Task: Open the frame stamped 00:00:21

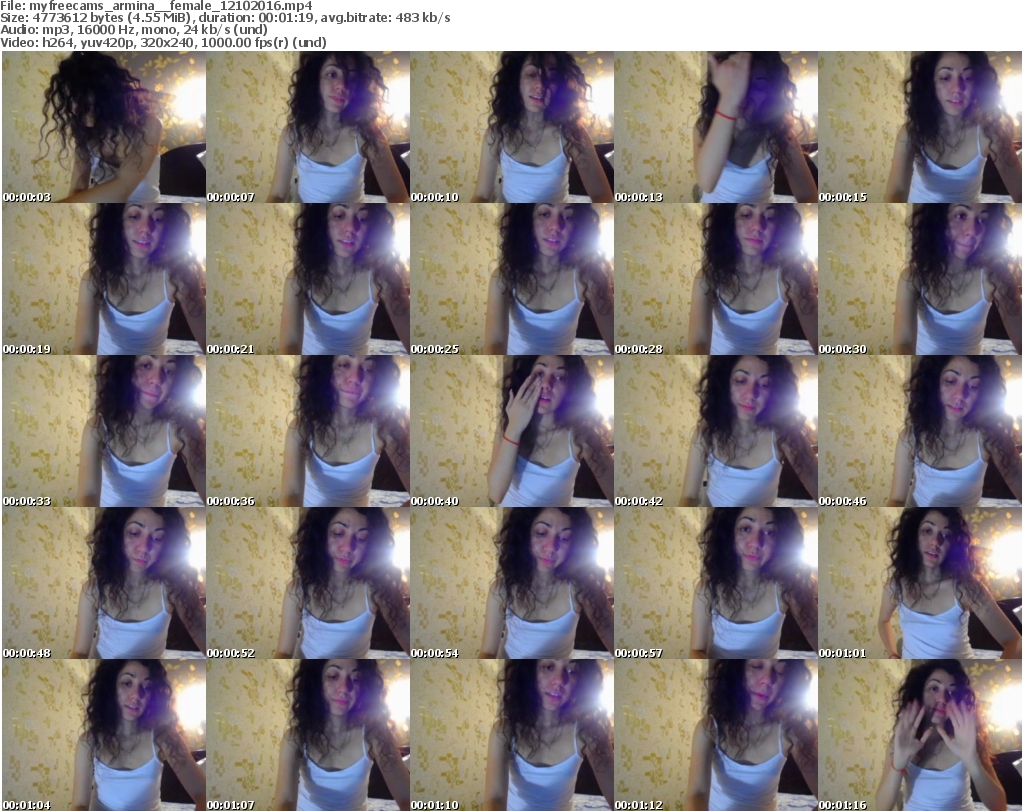Action: [x=308, y=279]
